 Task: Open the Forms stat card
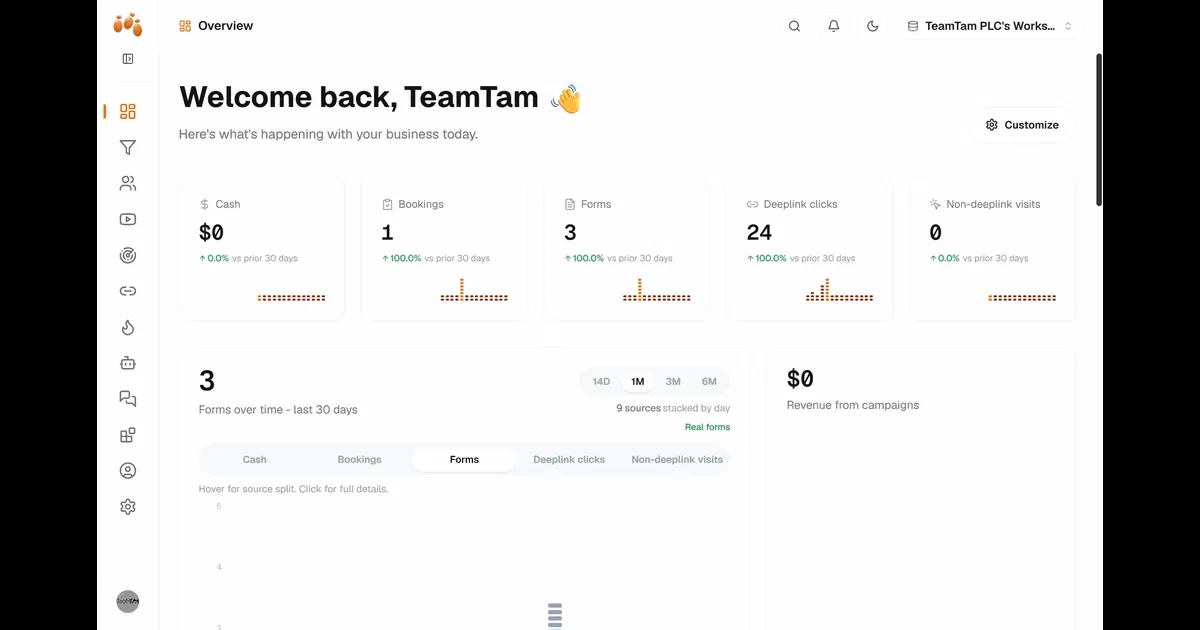point(627,249)
